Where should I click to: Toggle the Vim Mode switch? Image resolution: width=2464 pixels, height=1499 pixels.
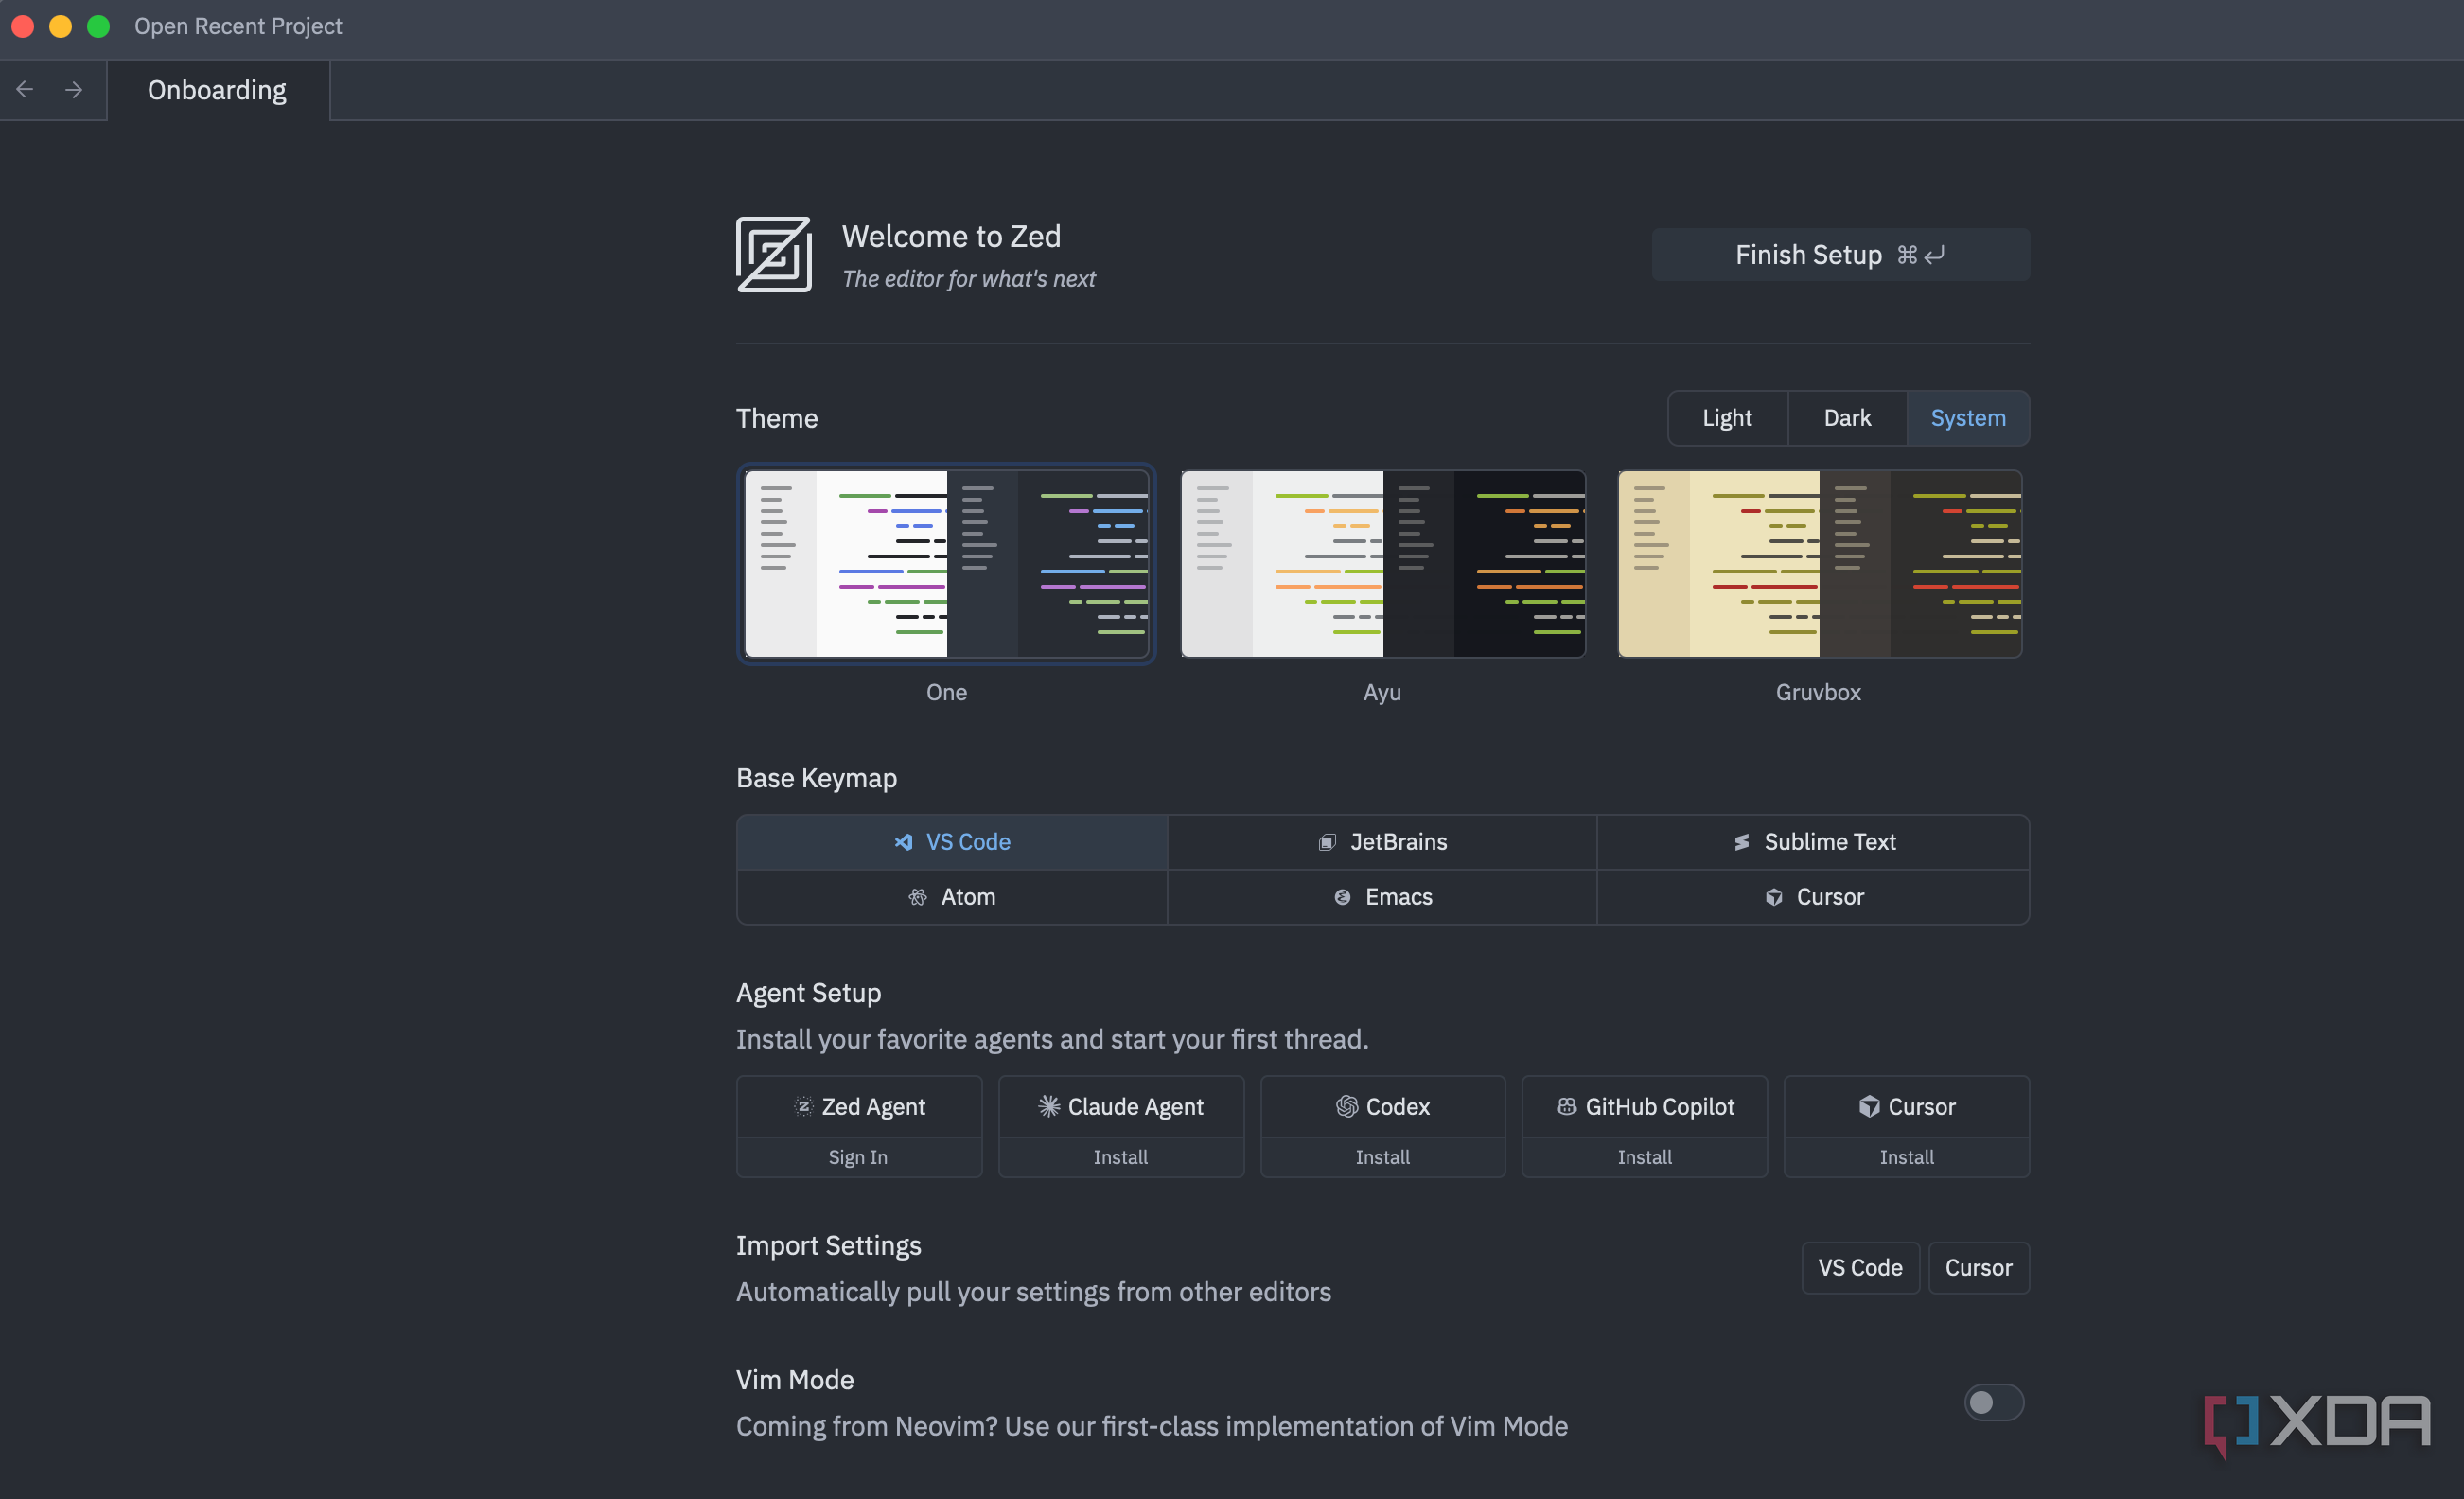(x=1994, y=1403)
